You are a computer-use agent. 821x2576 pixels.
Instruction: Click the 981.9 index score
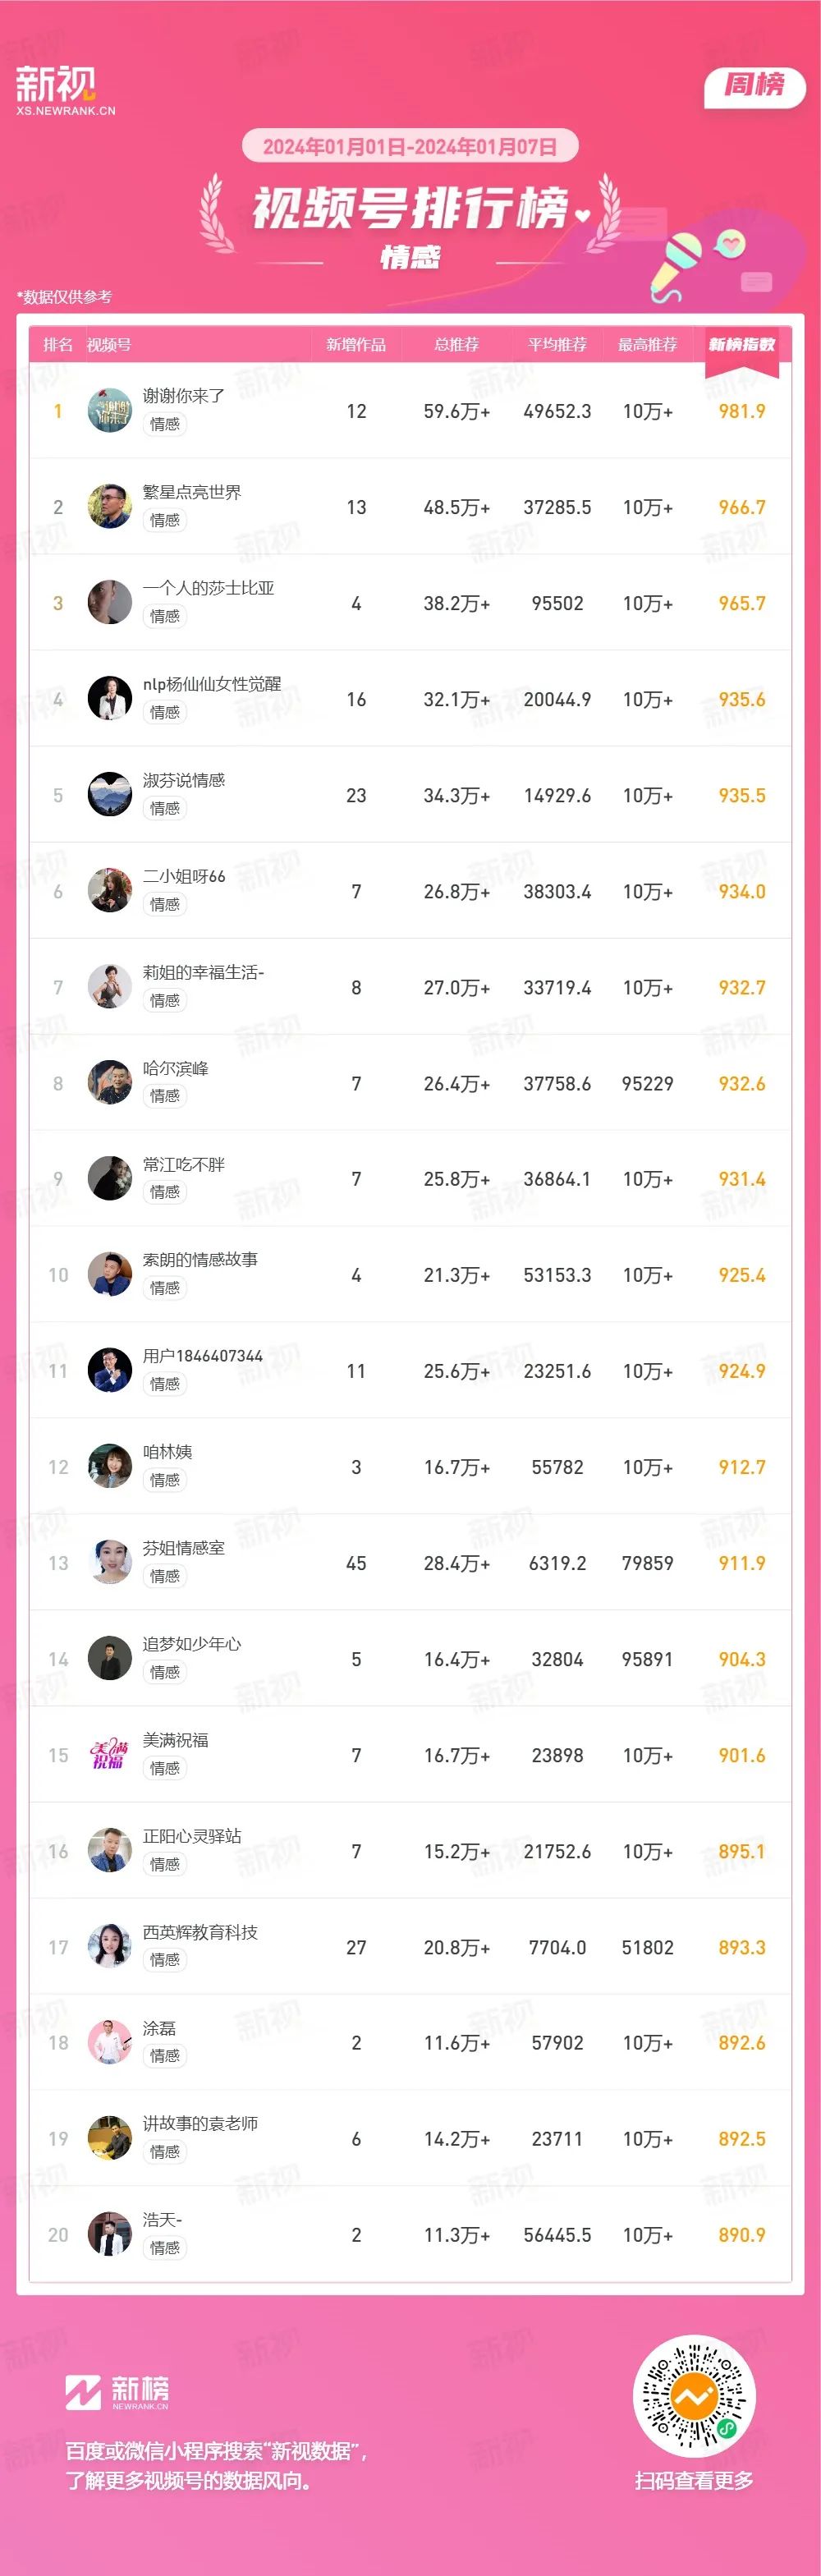pyautogui.click(x=742, y=411)
